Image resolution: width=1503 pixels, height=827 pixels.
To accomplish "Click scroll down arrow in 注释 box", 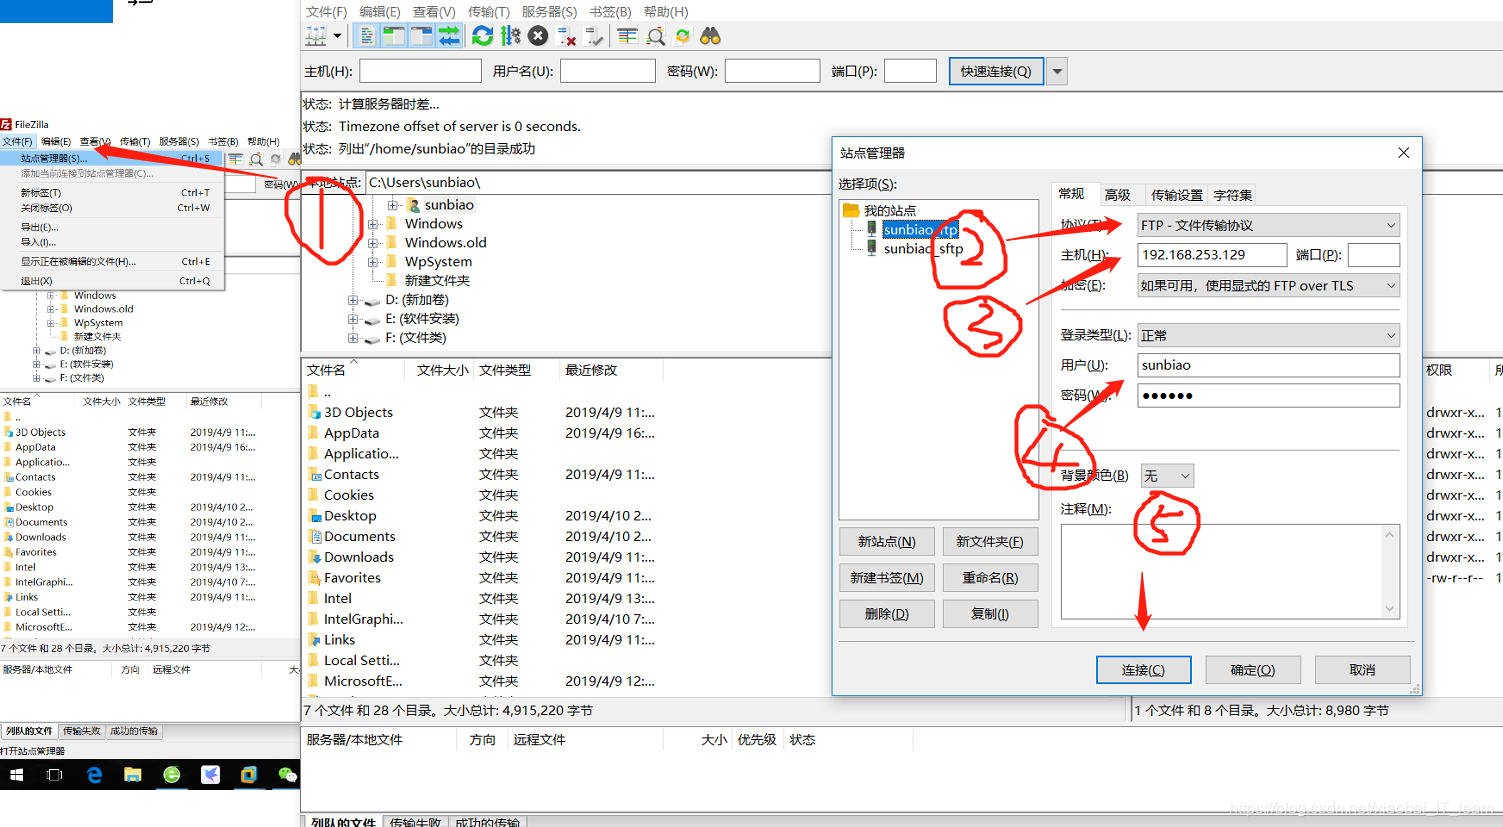I will point(1389,608).
